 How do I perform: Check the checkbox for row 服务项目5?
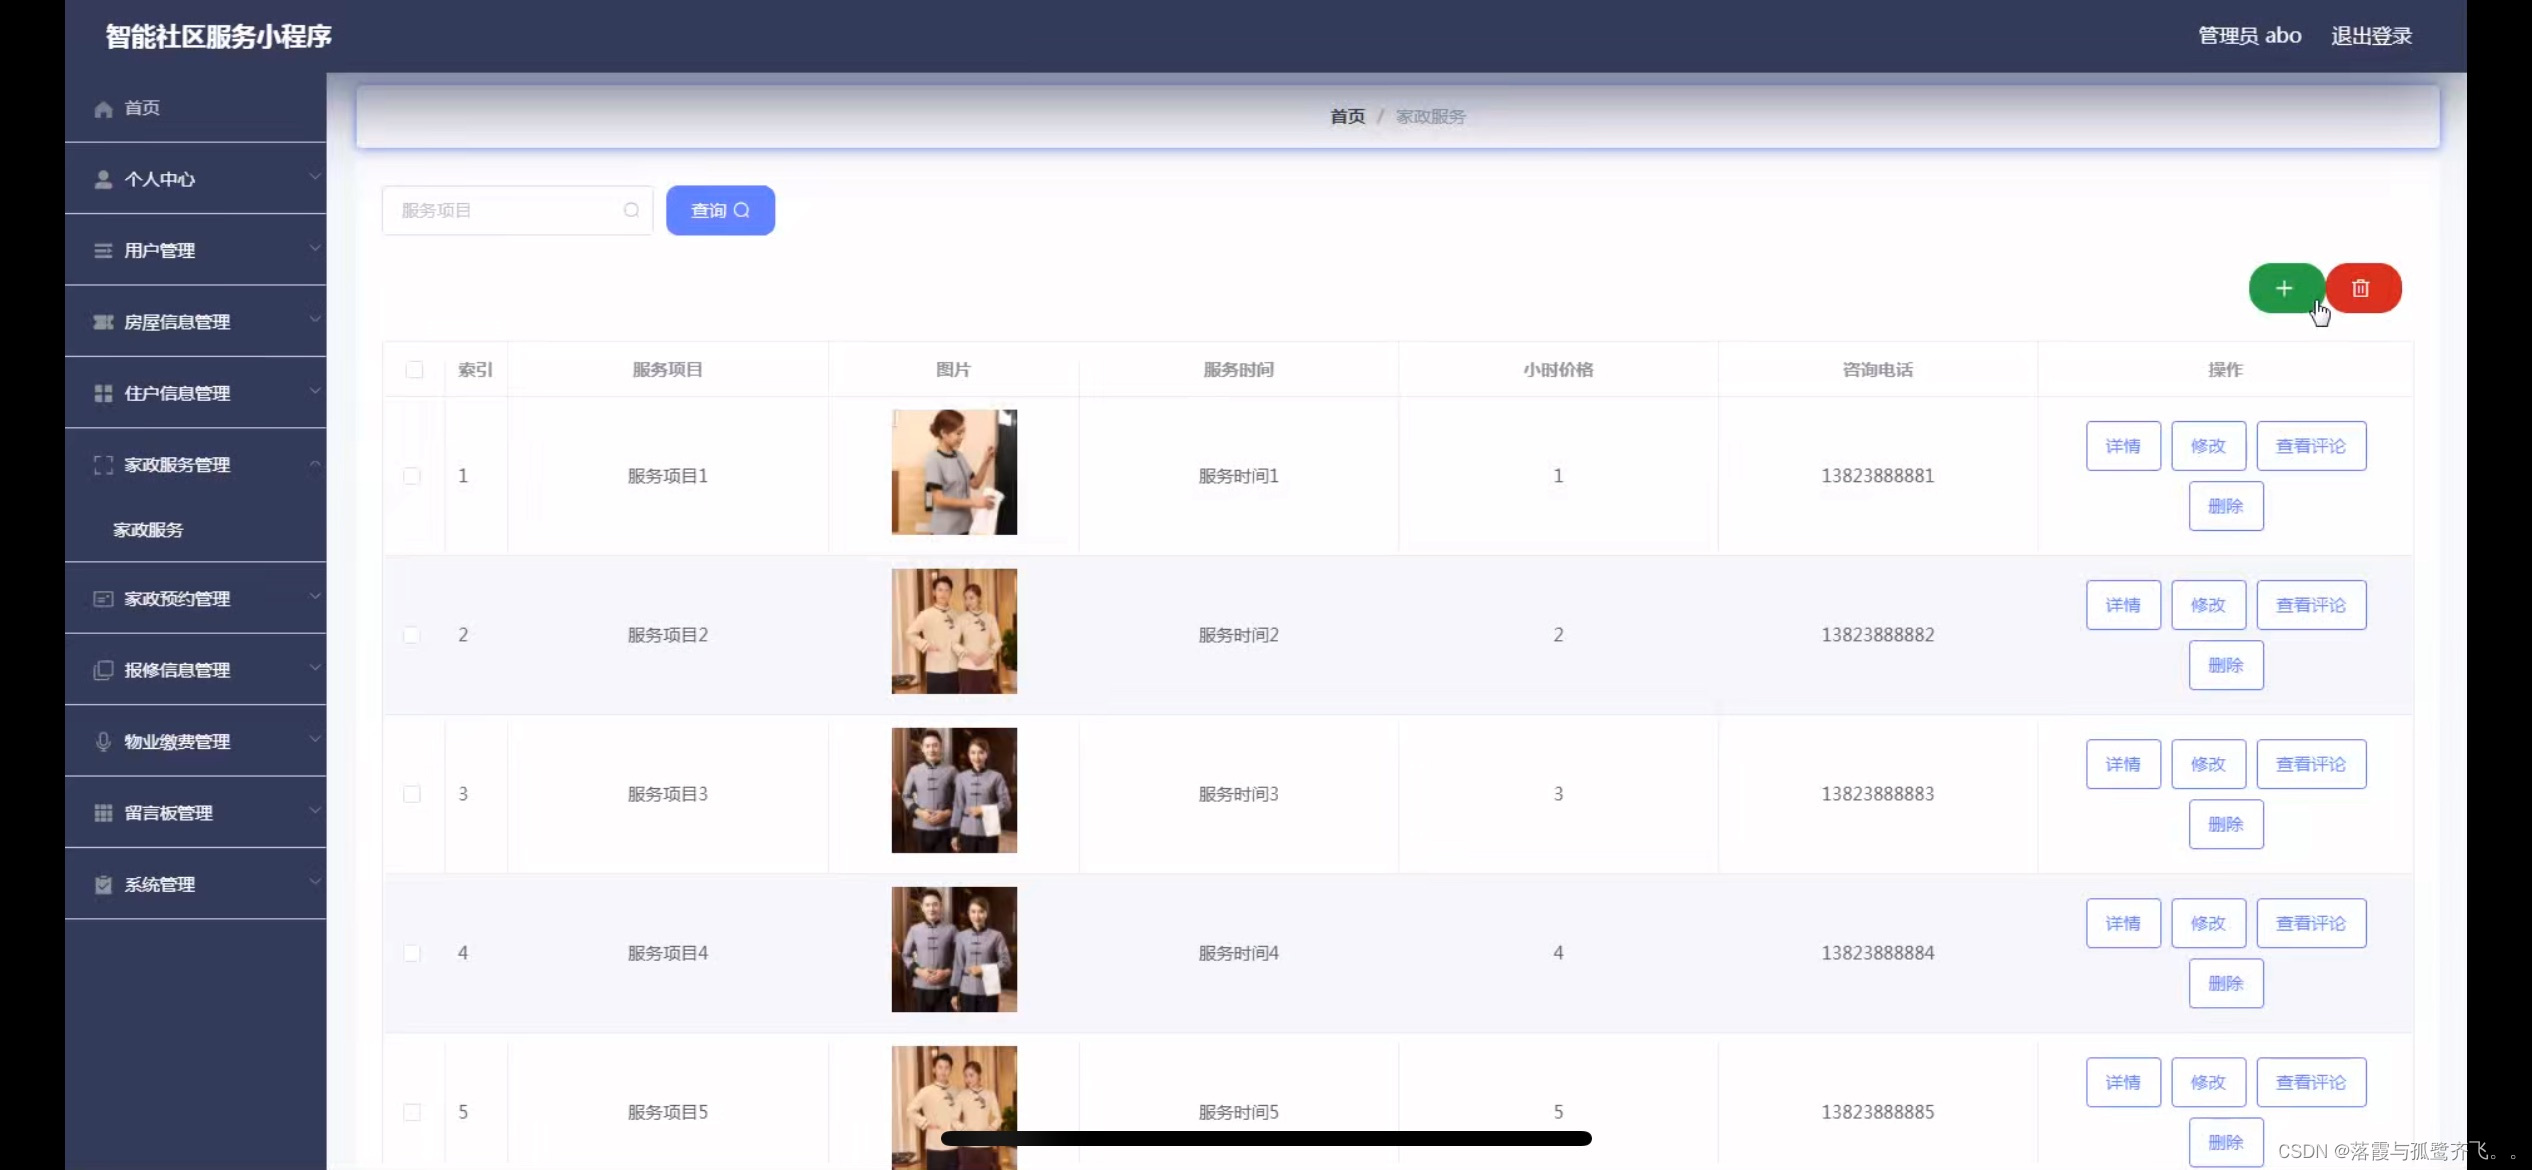tap(412, 1112)
